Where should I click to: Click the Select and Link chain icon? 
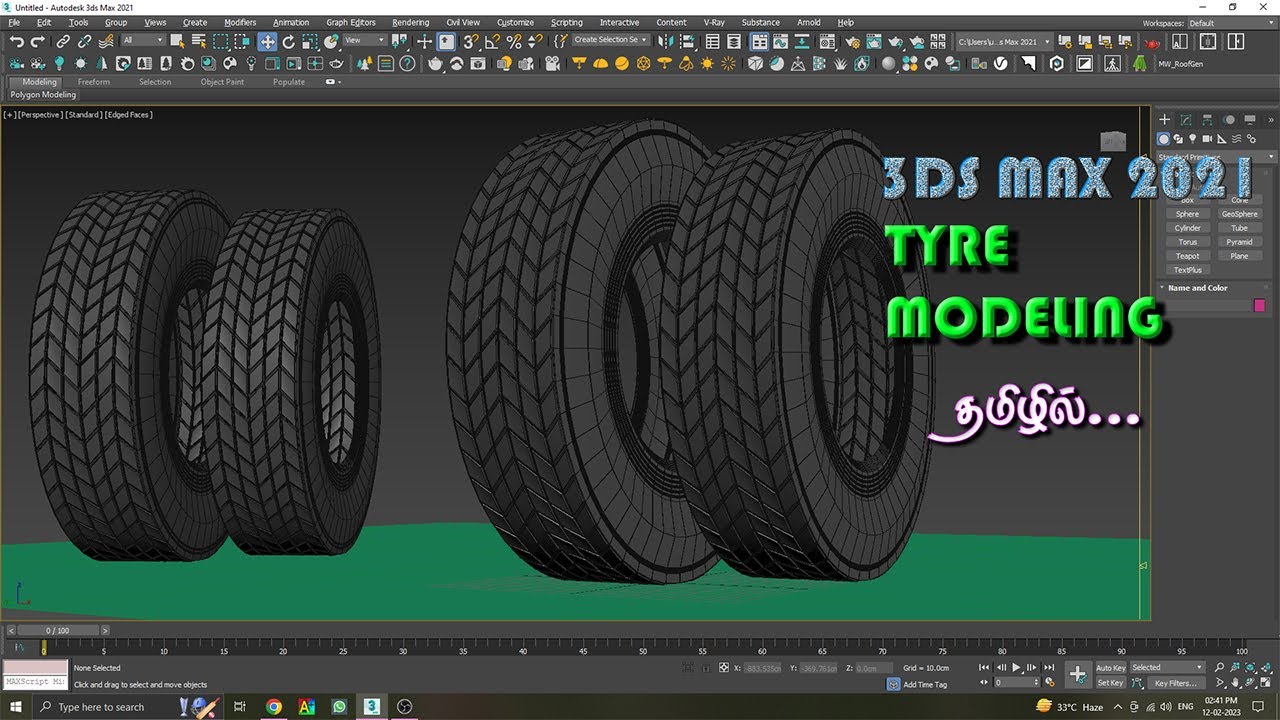[x=62, y=41]
